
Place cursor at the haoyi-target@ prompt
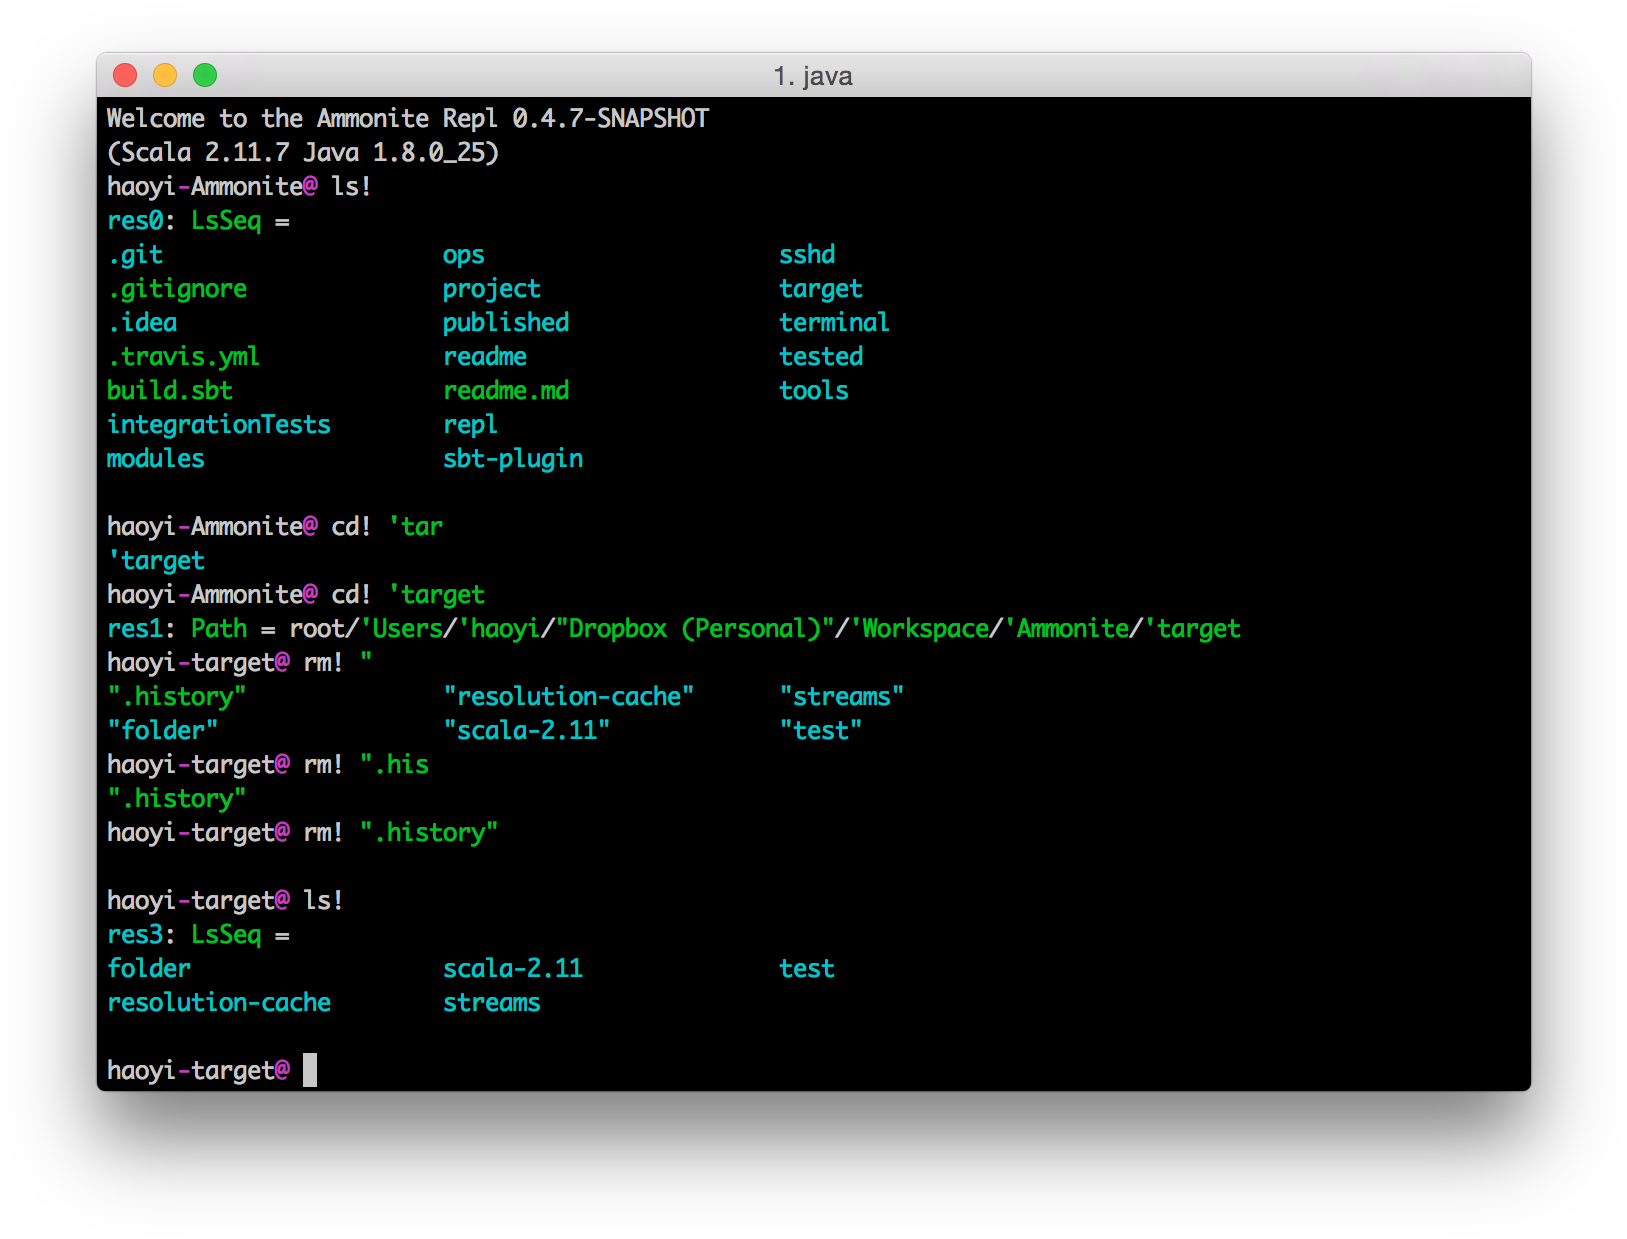tap(311, 1069)
